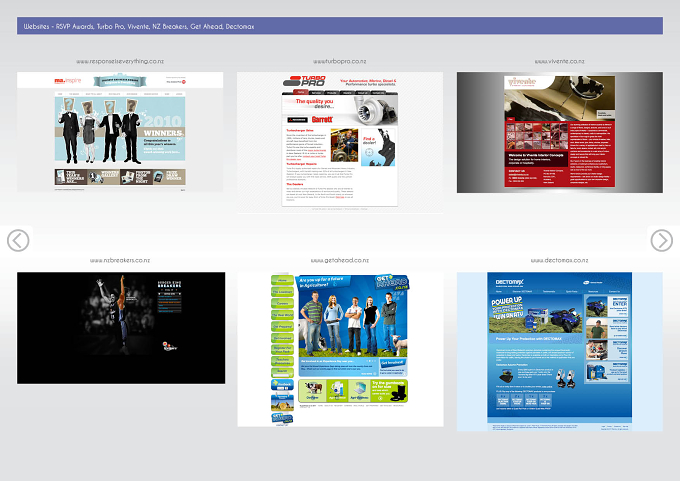Click the www.getahead.co.nz caption
This screenshot has width=680, height=481.
click(340, 260)
